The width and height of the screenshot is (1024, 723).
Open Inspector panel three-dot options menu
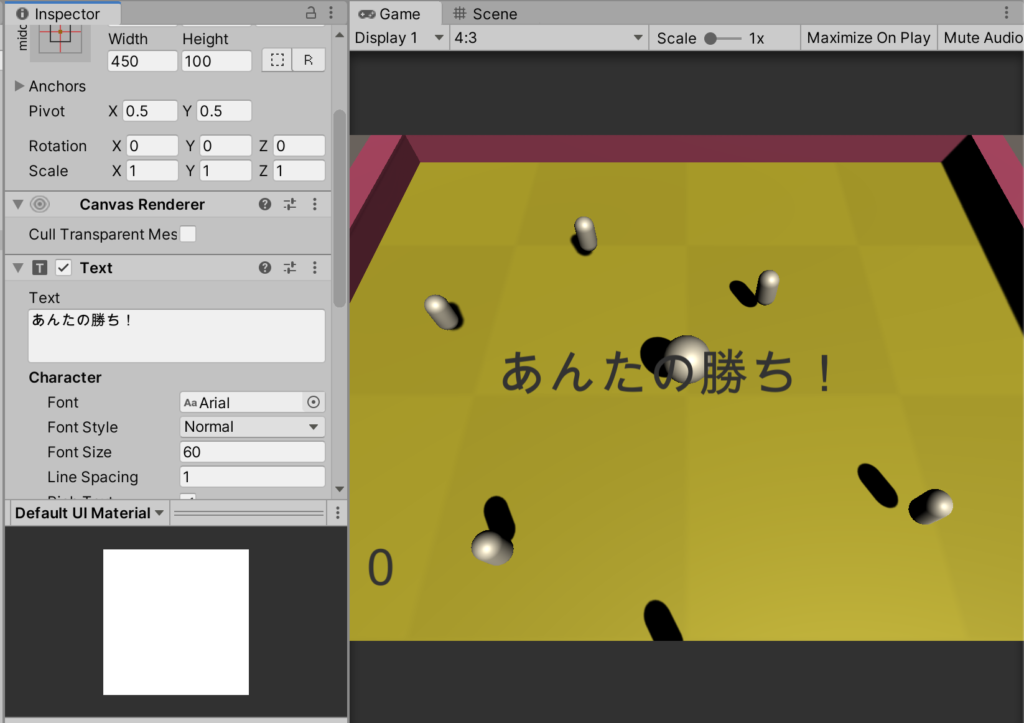tap(331, 12)
